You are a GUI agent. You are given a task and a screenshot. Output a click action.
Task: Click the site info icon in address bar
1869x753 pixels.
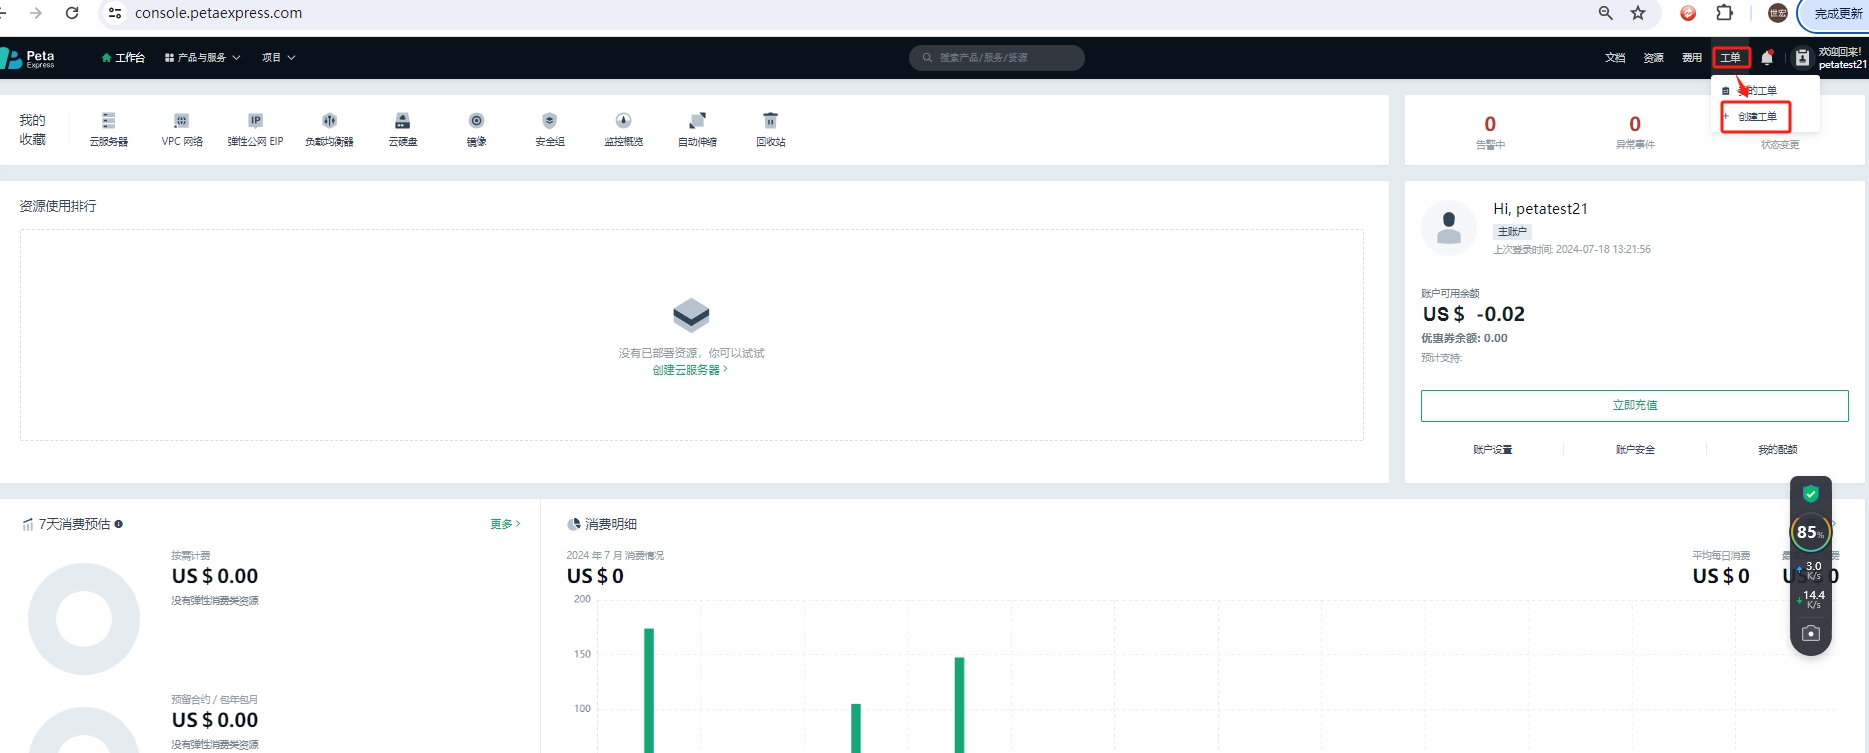[115, 13]
